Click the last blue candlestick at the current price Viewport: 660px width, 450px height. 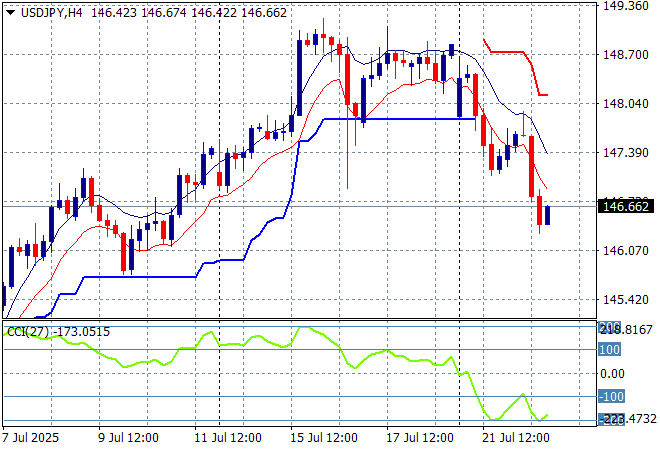tap(547, 215)
